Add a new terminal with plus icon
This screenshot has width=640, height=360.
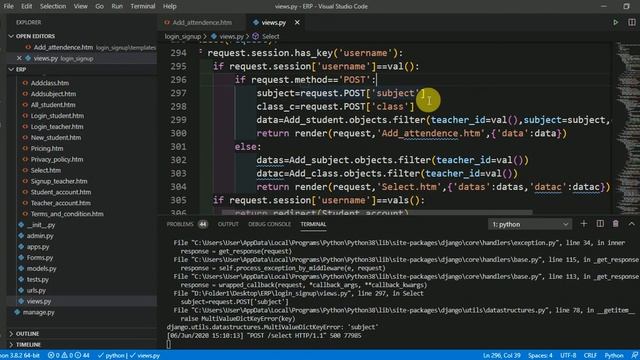pyautogui.click(x=584, y=224)
